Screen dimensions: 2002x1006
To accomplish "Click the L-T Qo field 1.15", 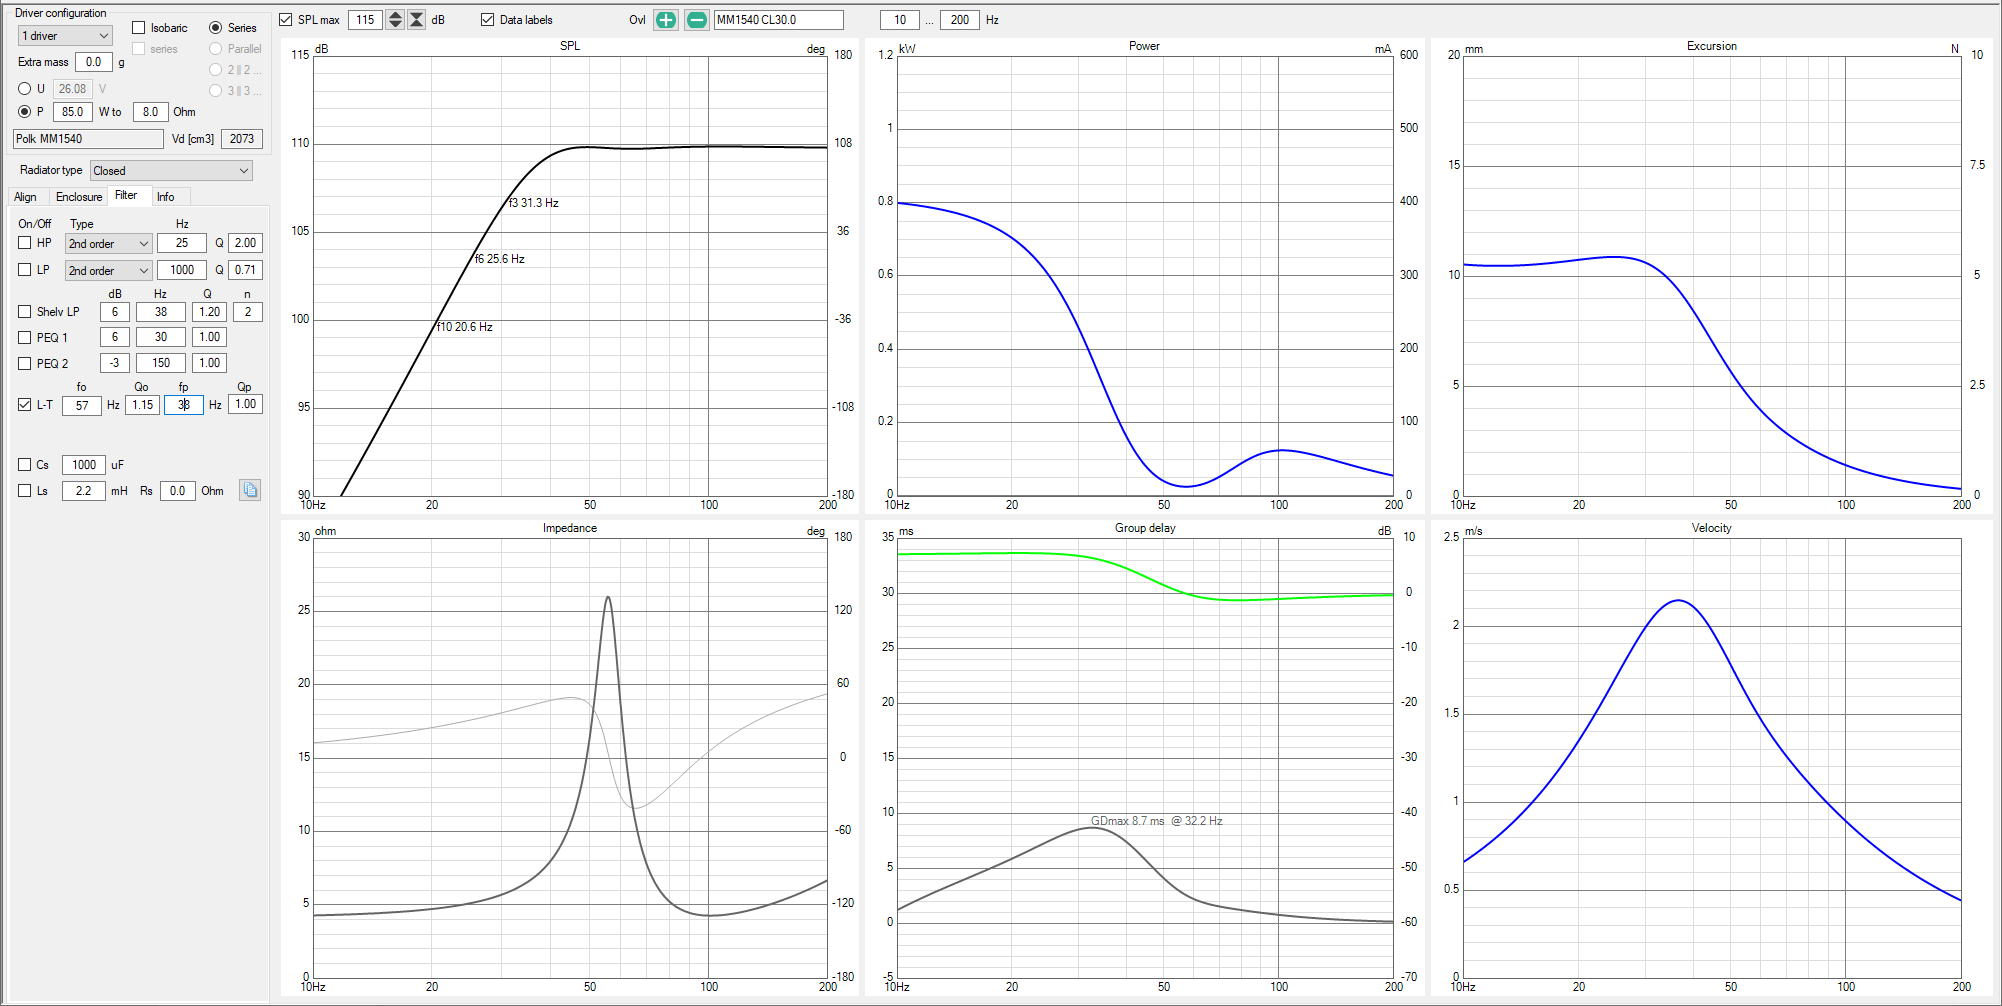I will (x=143, y=405).
